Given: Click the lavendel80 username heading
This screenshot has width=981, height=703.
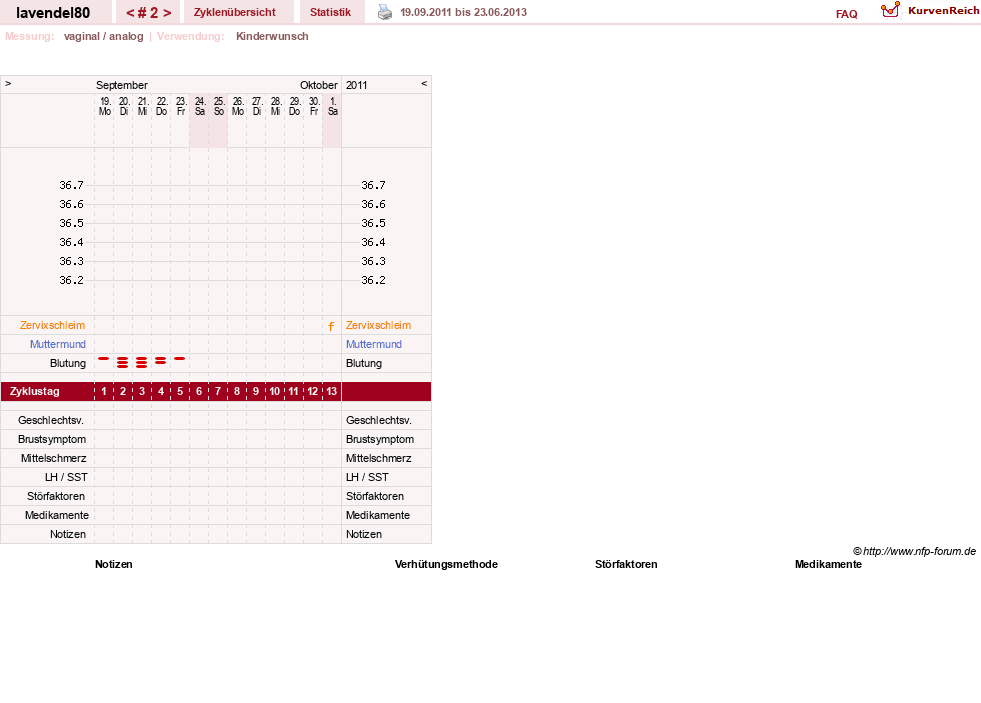Looking at the screenshot, I should point(53,13).
